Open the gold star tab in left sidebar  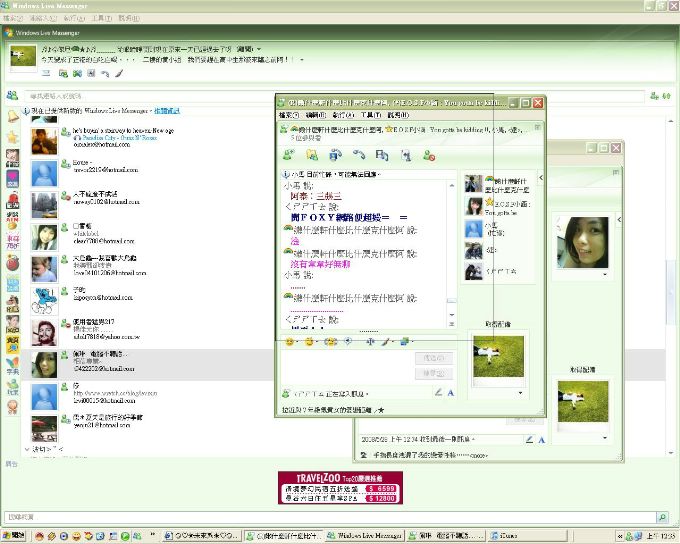[x=13, y=137]
